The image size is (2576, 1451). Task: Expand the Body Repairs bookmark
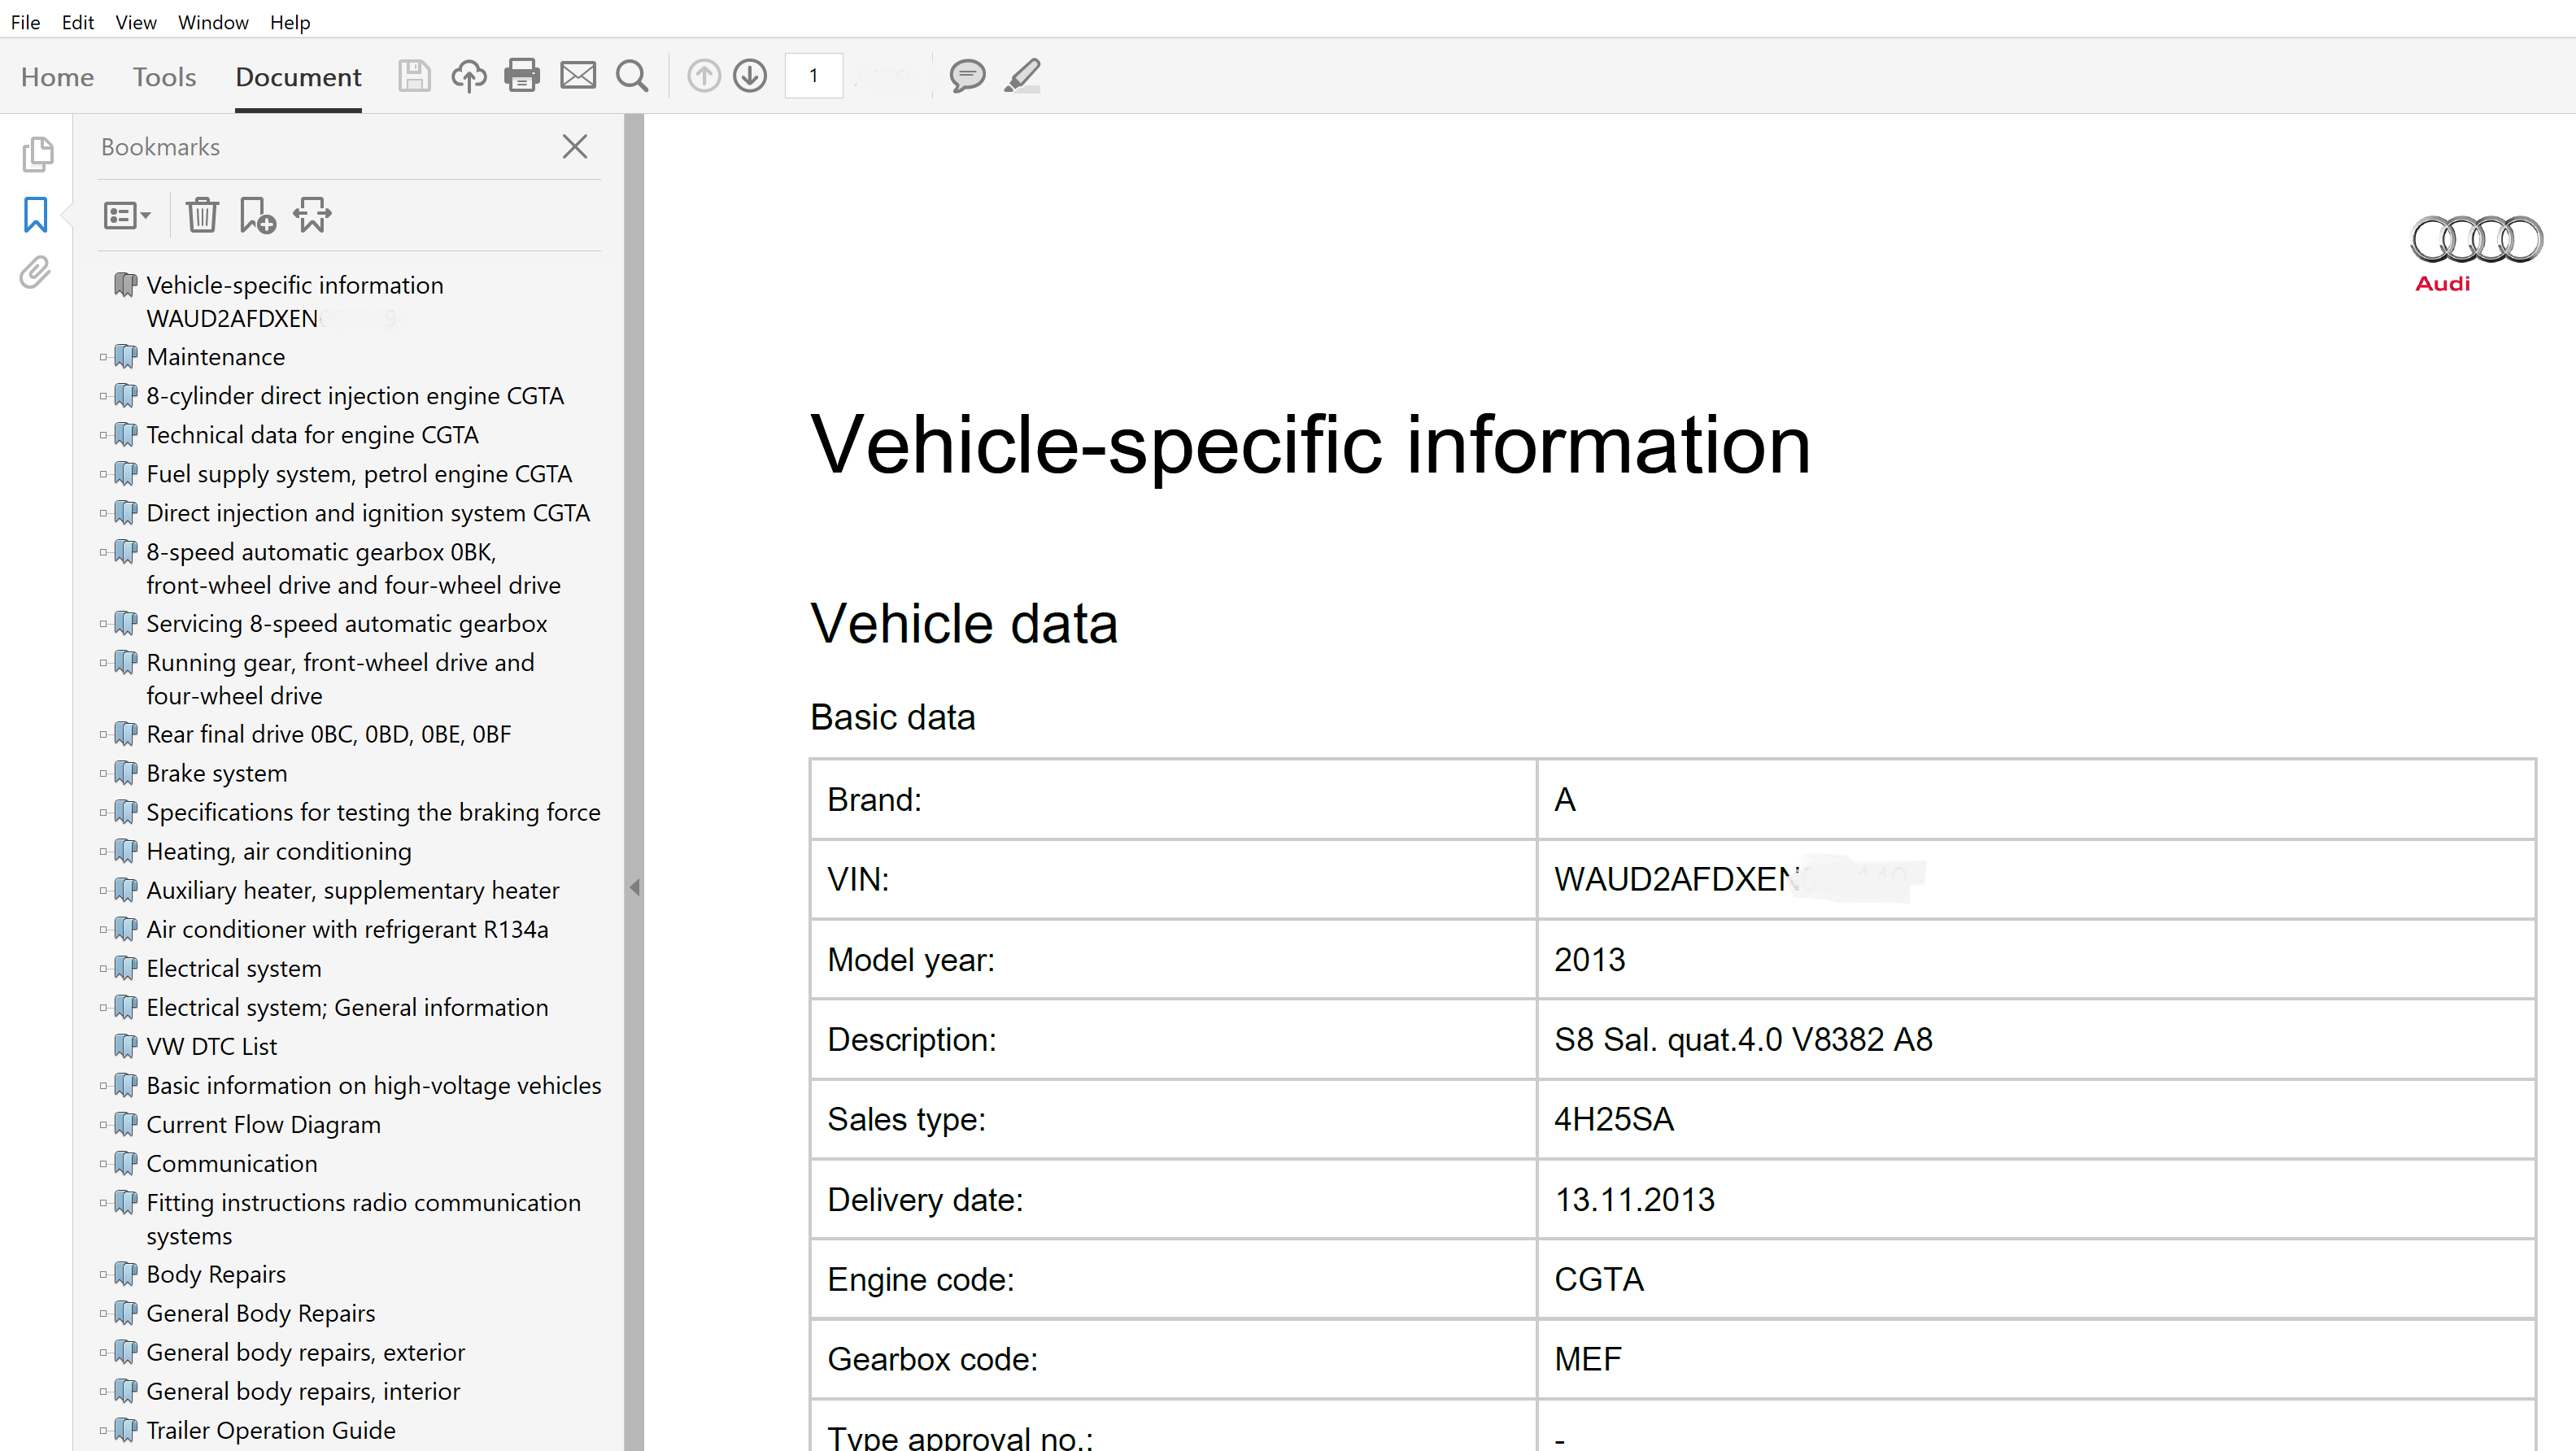tap(103, 1275)
